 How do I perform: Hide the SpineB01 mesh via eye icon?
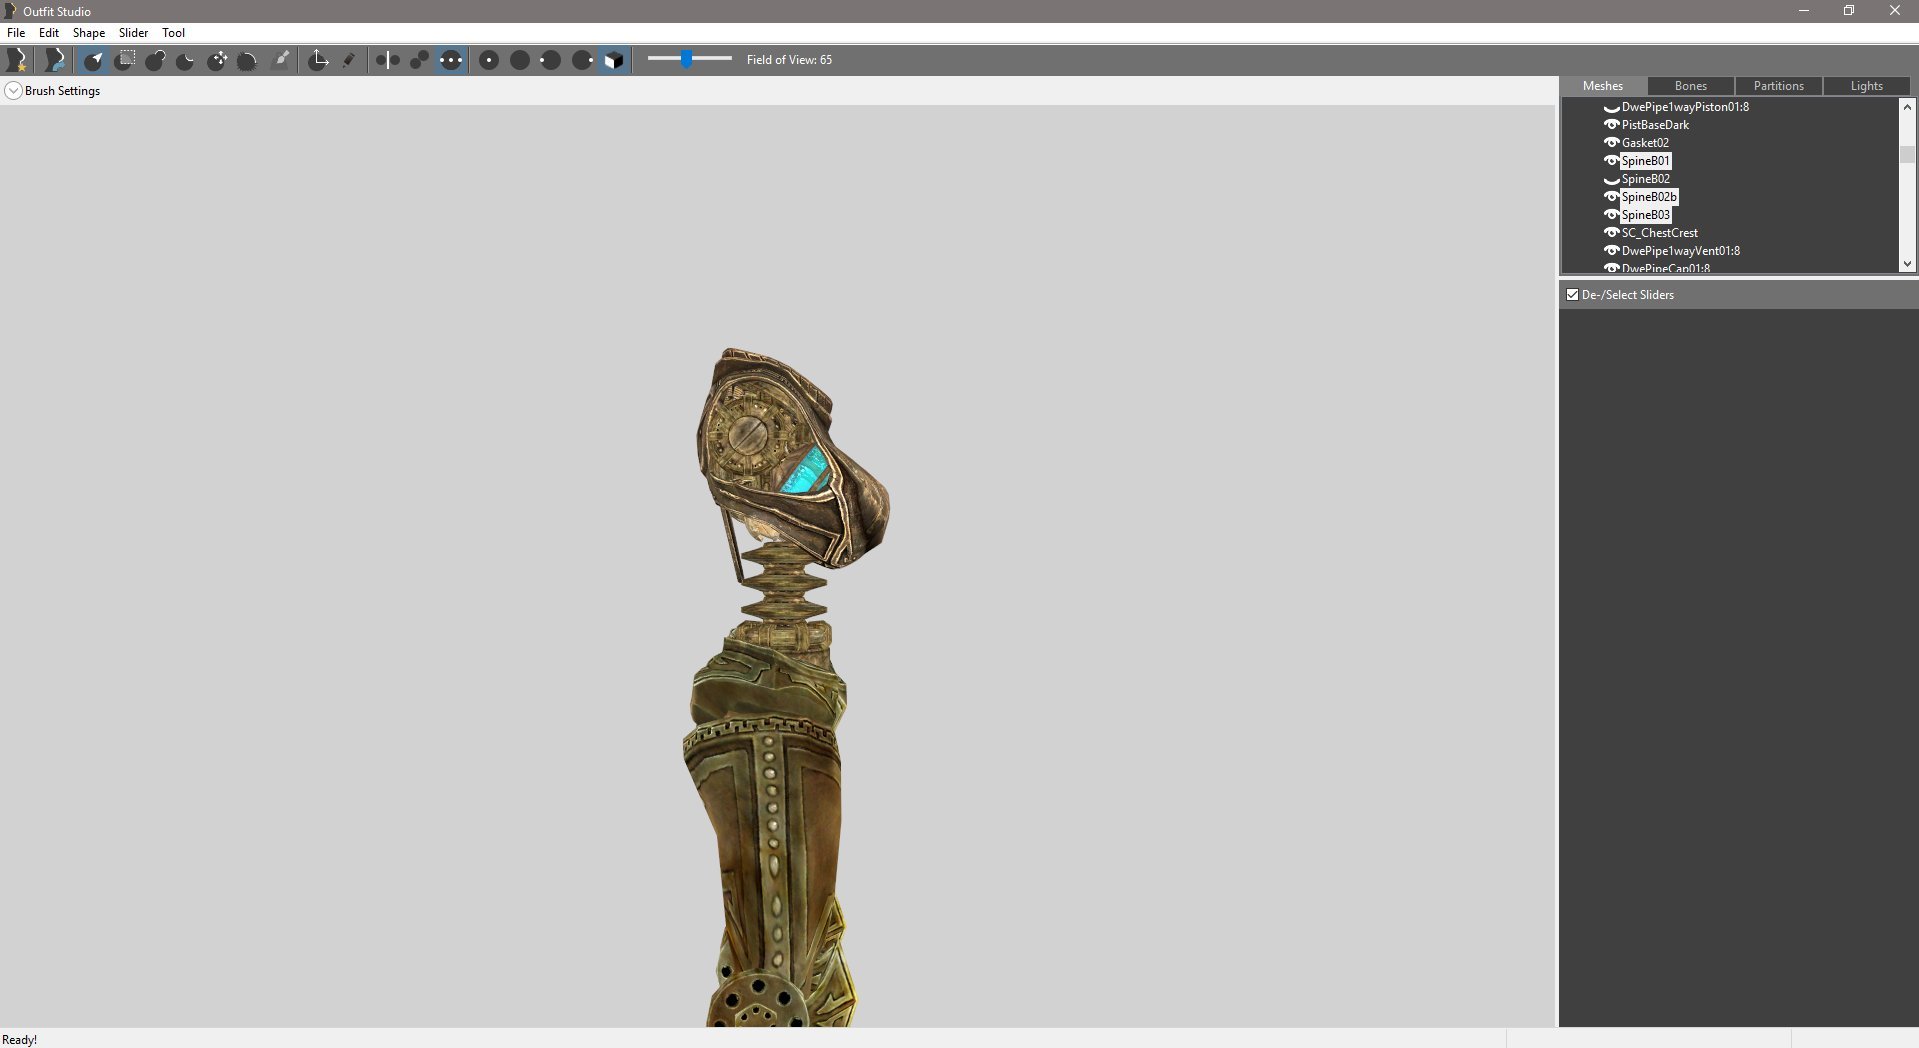click(x=1611, y=161)
